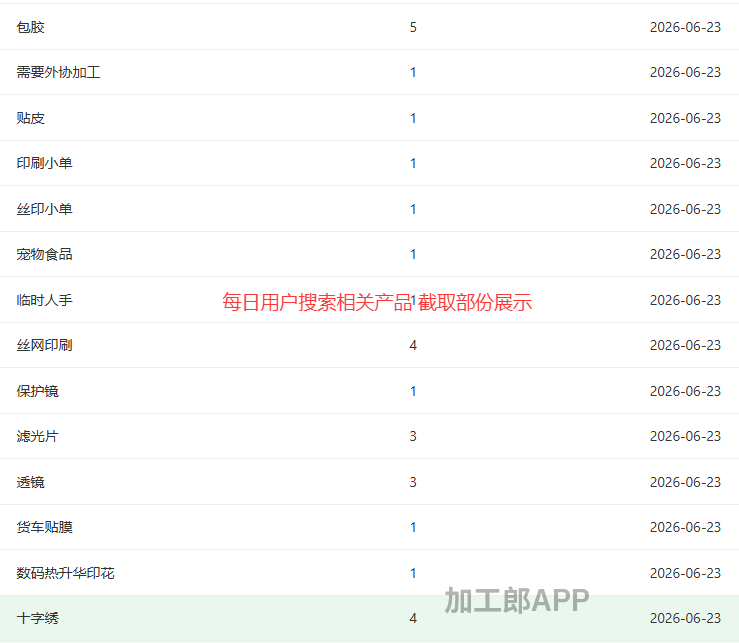This screenshot has width=739, height=643.
Task: Click the date in the 临时人手 row
Action: 685,300
